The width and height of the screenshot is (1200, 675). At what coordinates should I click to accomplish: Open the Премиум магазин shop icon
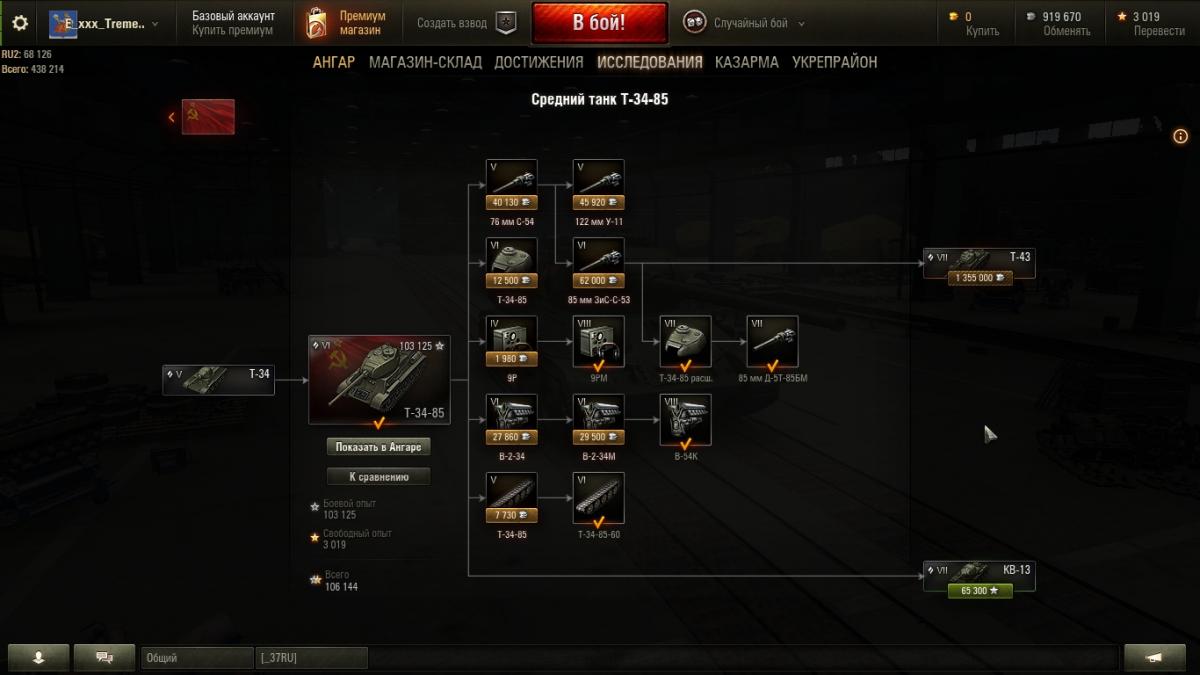[316, 23]
